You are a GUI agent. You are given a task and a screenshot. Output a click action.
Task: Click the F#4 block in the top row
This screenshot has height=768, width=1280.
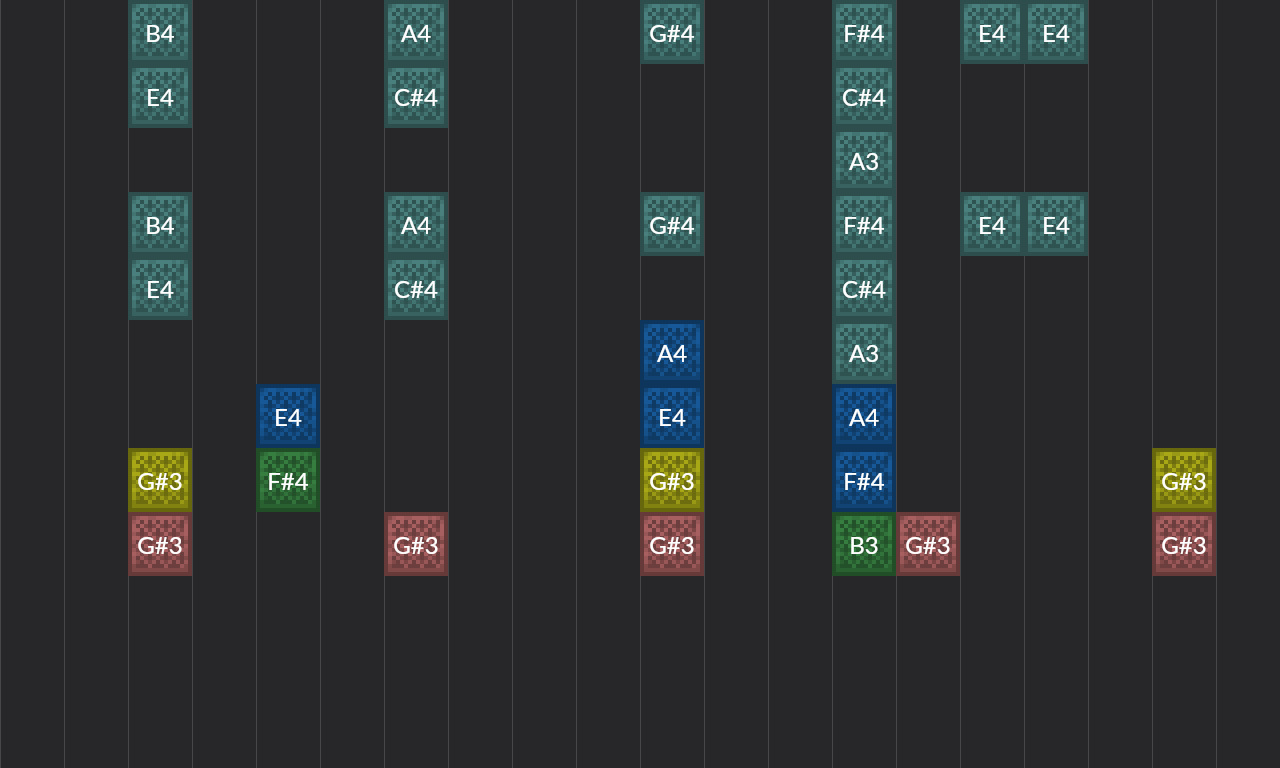[864, 33]
